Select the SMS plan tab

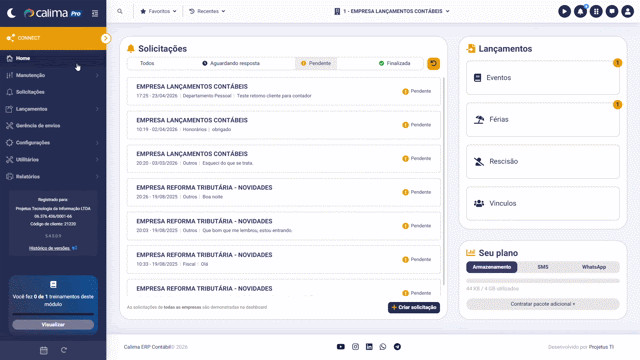coord(543,267)
